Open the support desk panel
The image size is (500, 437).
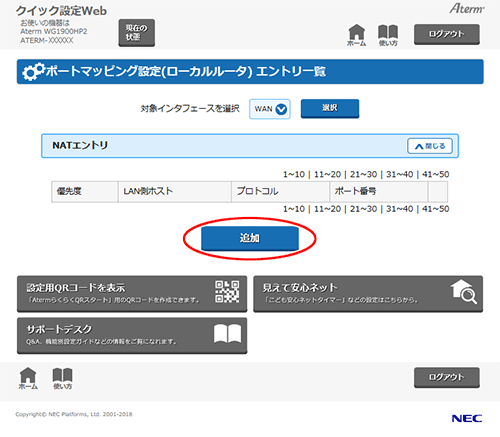(132, 336)
